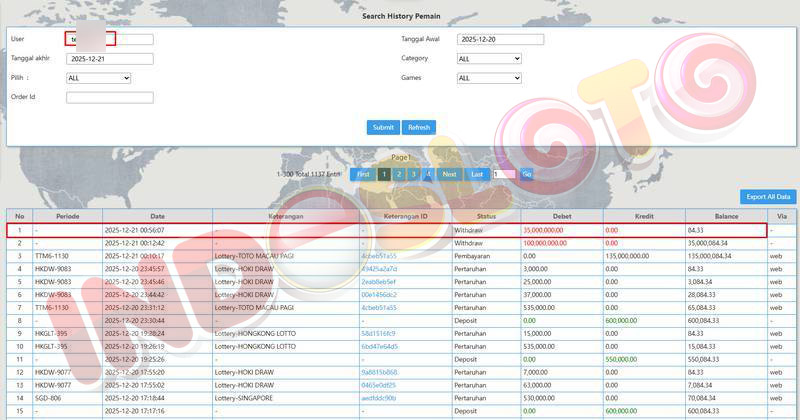
Task: Click the User text field
Action: click(110, 40)
